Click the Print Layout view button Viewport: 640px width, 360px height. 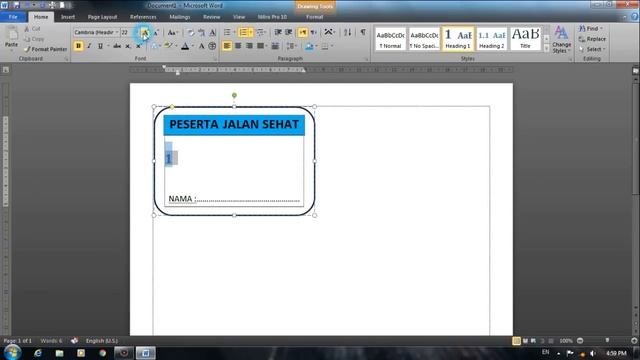coord(516,341)
